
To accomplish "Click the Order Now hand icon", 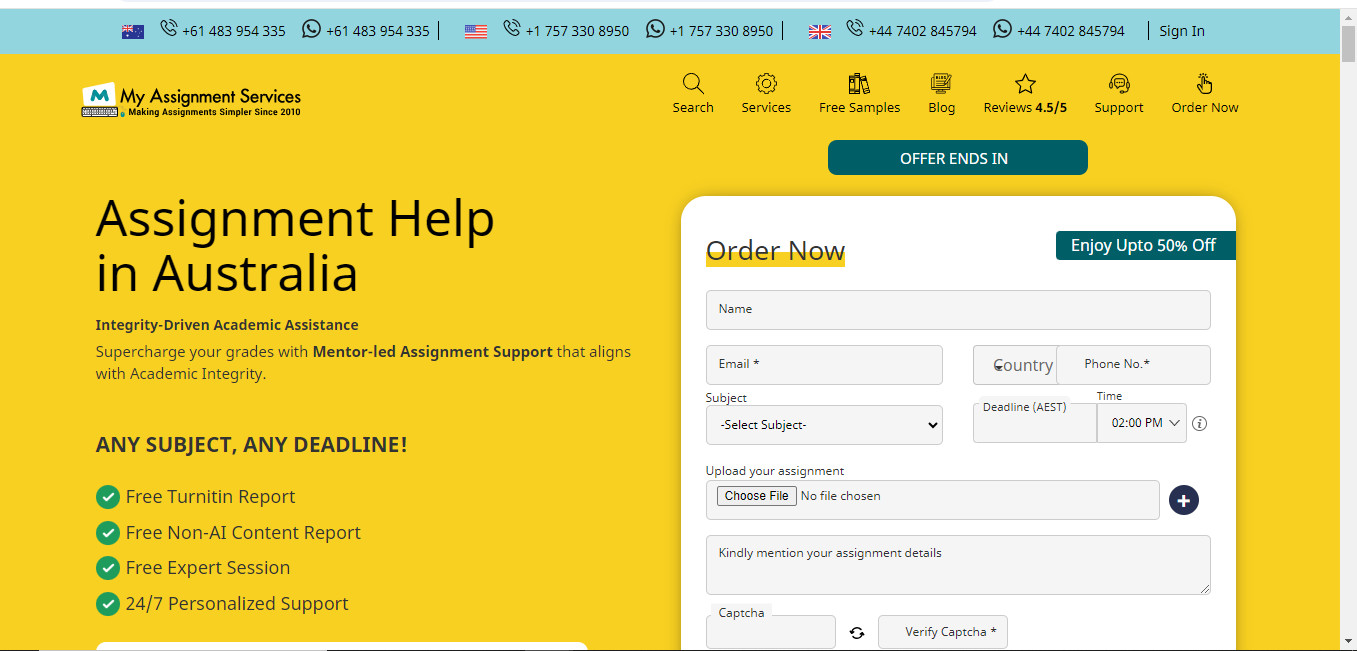I will 1204,84.
